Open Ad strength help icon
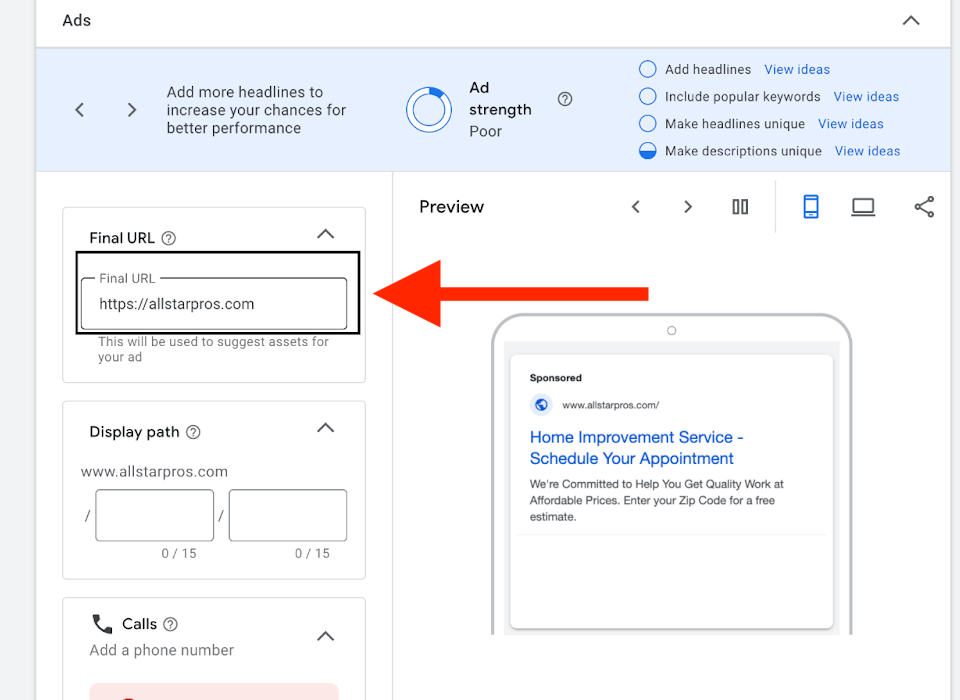This screenshot has height=700, width=960. pos(565,99)
